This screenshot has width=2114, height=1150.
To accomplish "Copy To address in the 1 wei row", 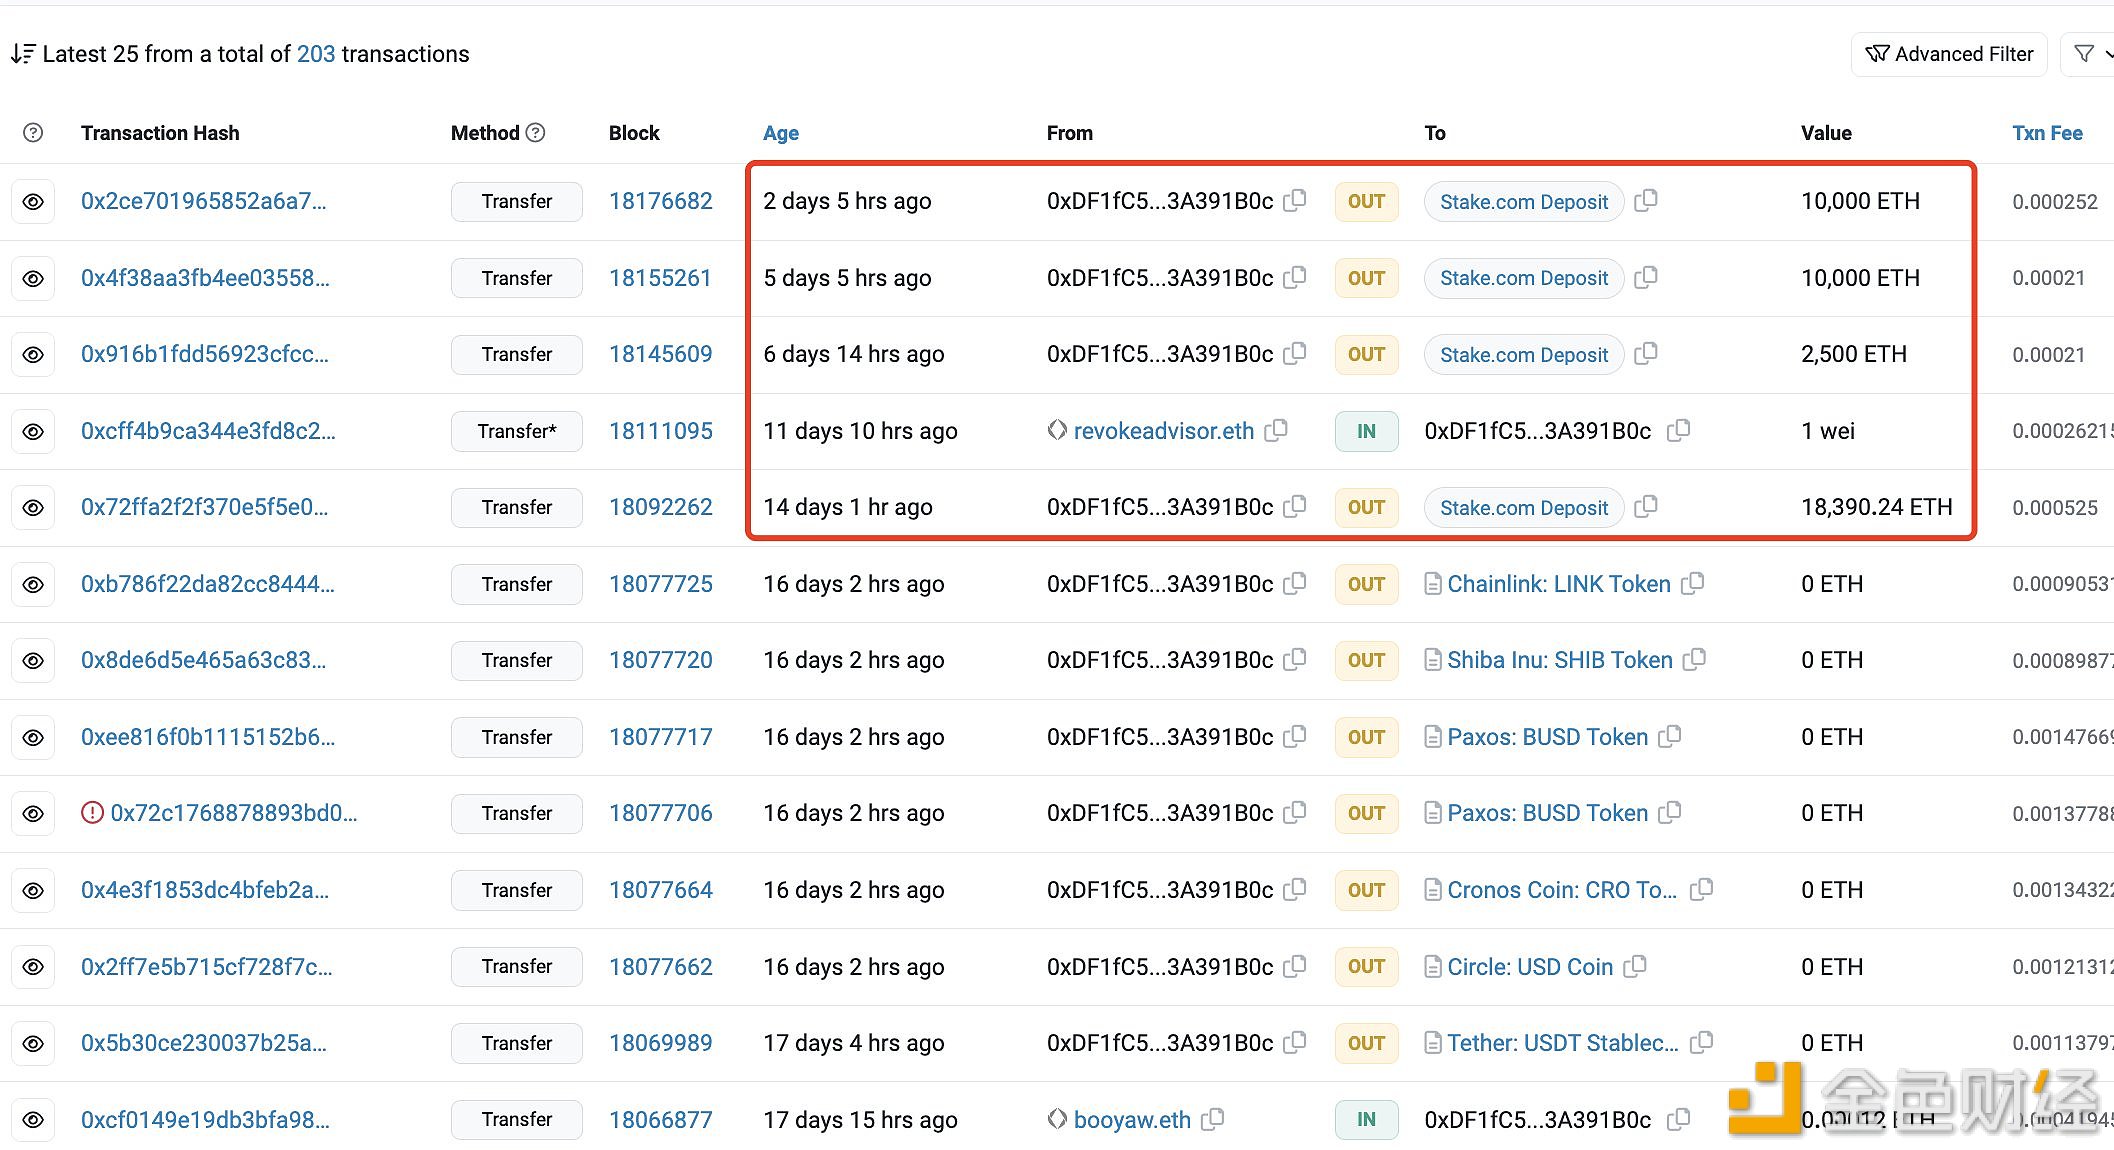I will pos(1679,430).
